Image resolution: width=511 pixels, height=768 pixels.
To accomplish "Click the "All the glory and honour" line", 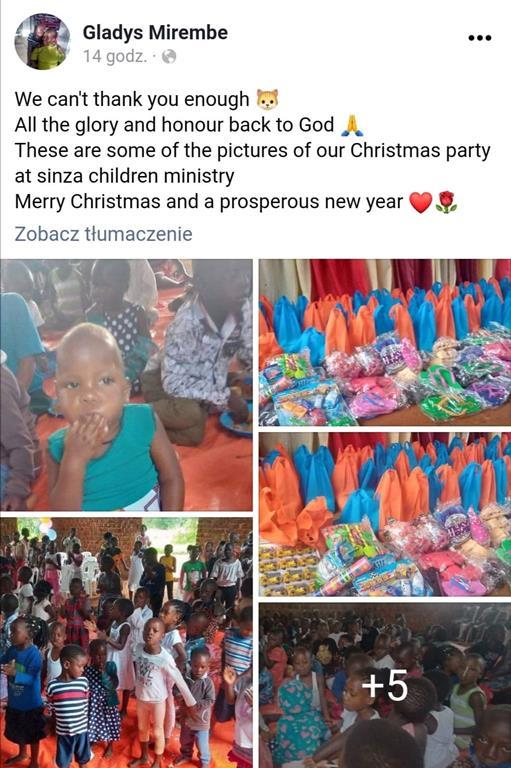I will (x=174, y=125).
